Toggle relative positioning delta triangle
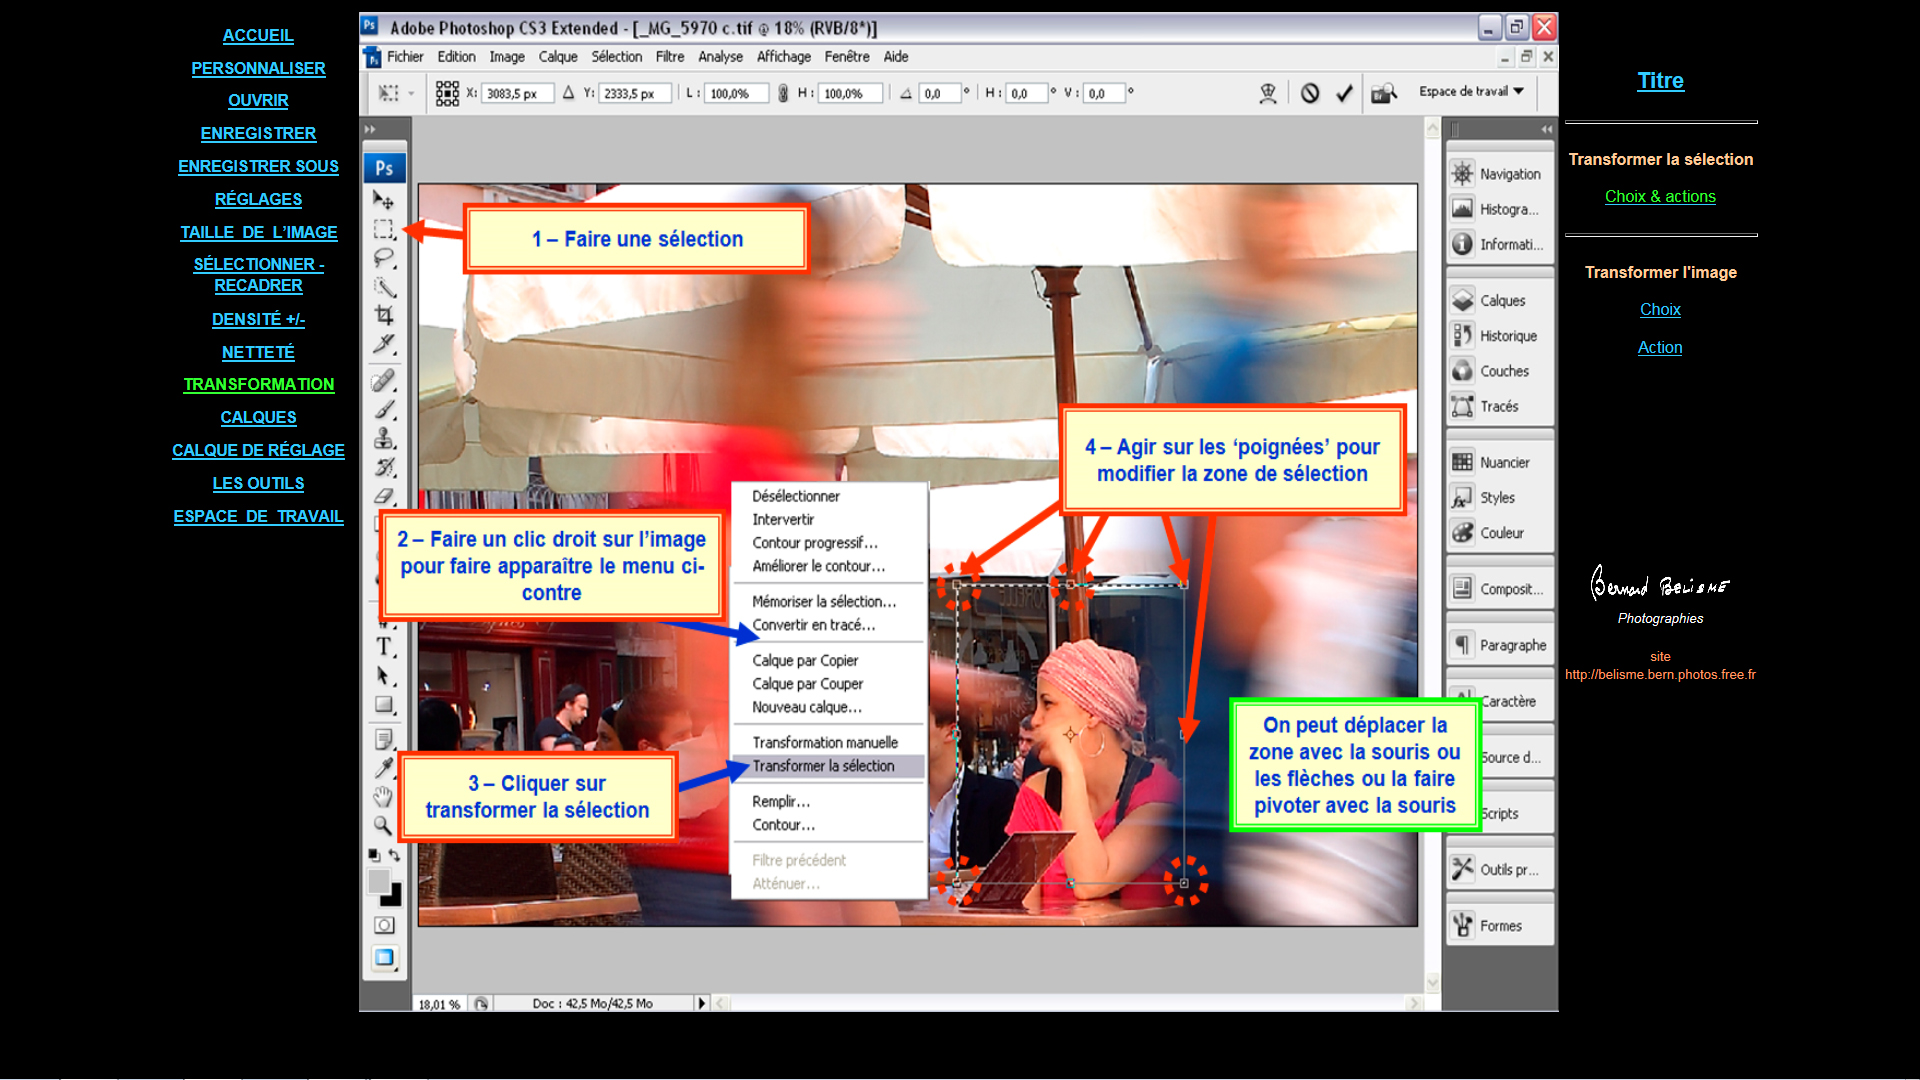The image size is (1920, 1080). (x=568, y=93)
